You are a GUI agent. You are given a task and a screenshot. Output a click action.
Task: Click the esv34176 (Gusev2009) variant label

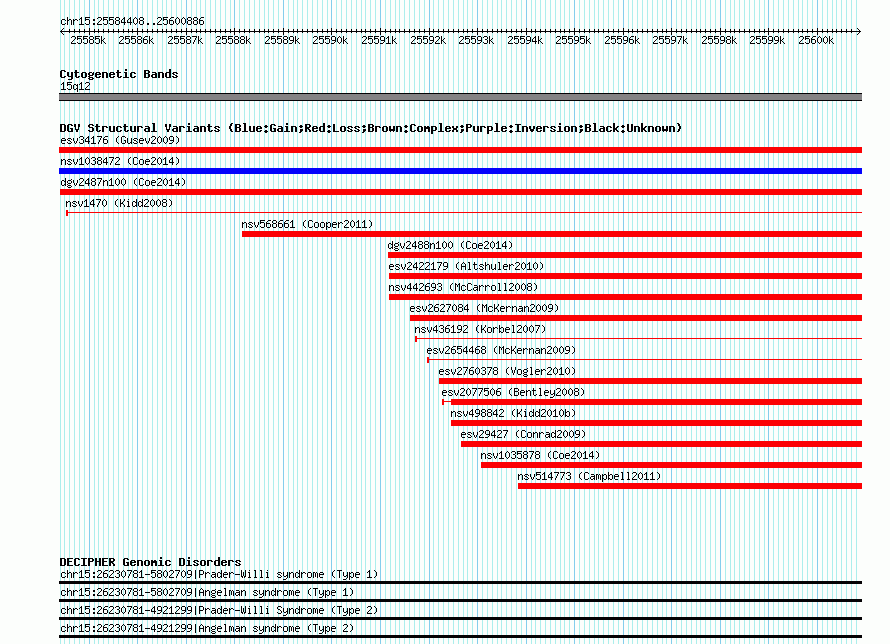[120, 140]
